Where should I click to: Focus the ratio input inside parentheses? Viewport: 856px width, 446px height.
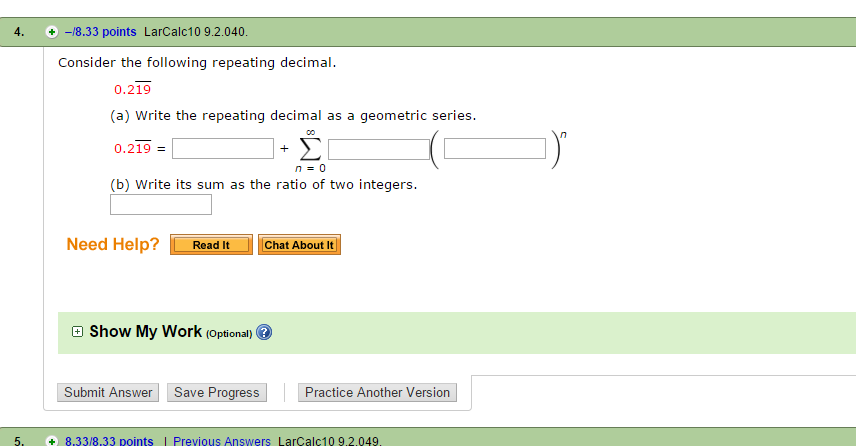(x=495, y=148)
